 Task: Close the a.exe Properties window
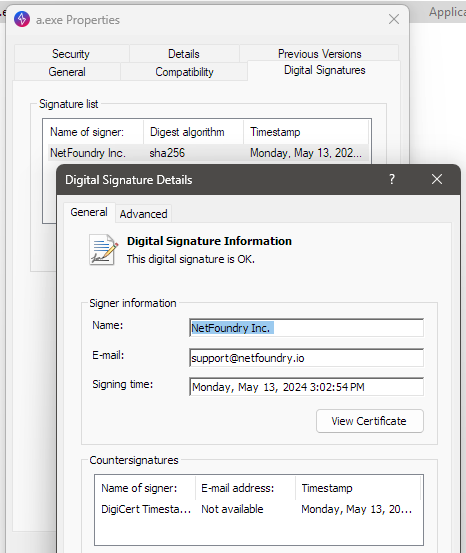(x=394, y=19)
